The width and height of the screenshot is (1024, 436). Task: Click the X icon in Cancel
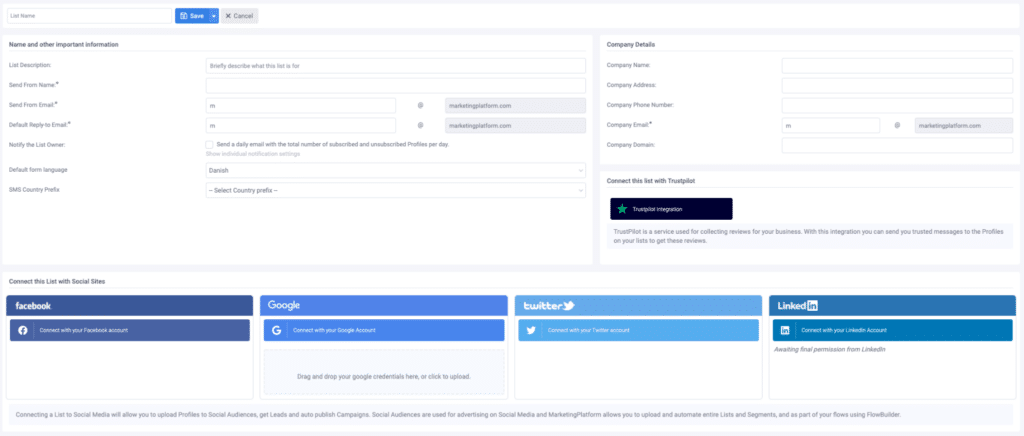point(228,16)
